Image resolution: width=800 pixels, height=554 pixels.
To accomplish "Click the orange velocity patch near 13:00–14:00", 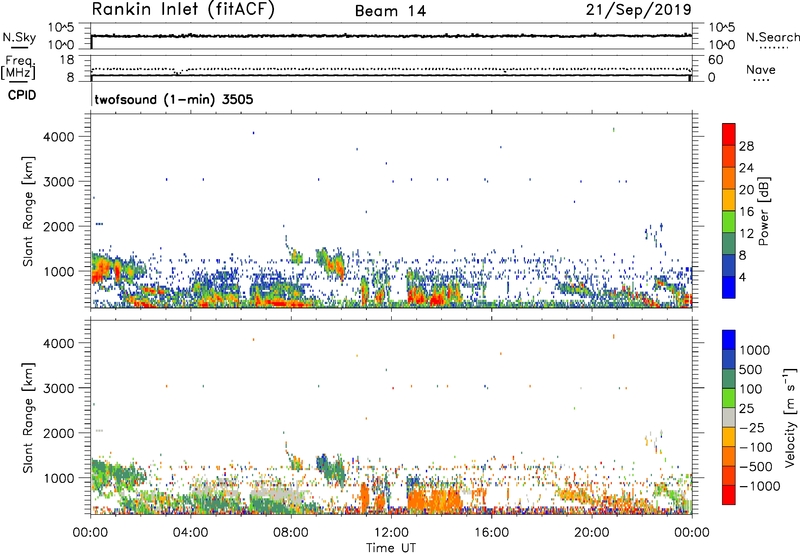I will (436, 499).
